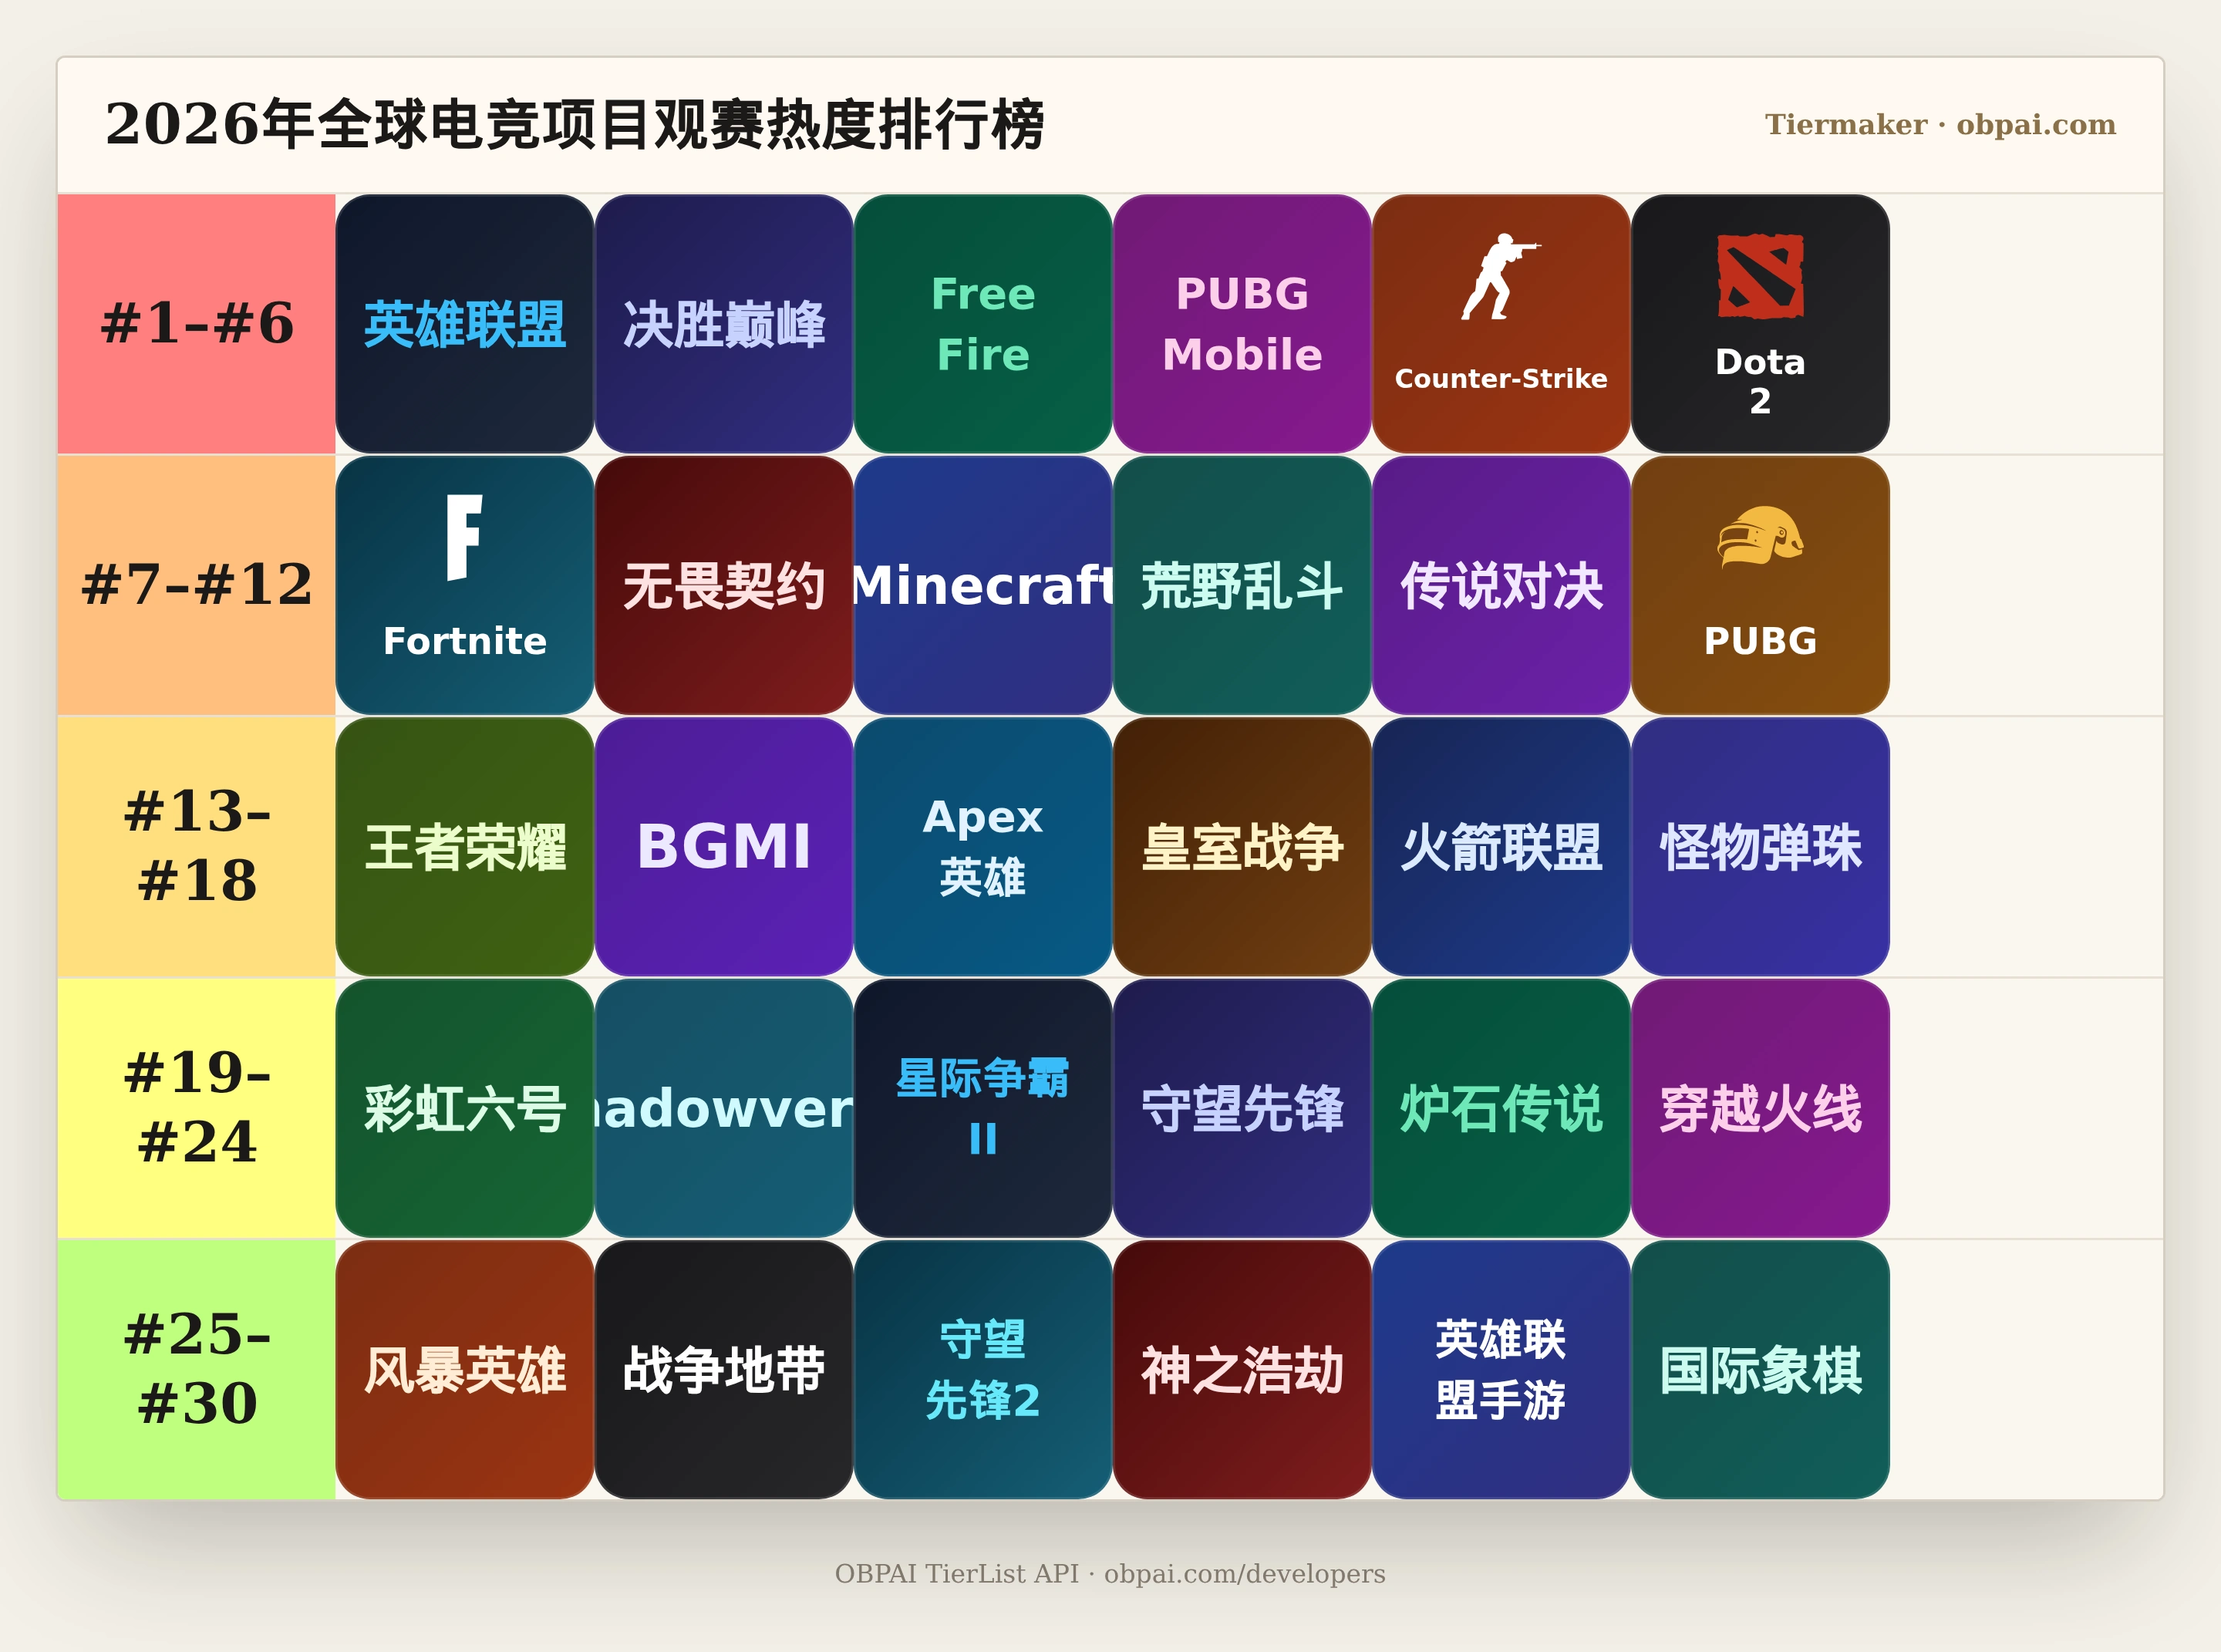Select the 国际象棋 tile
This screenshot has height=1652, width=2221.
[1760, 1370]
